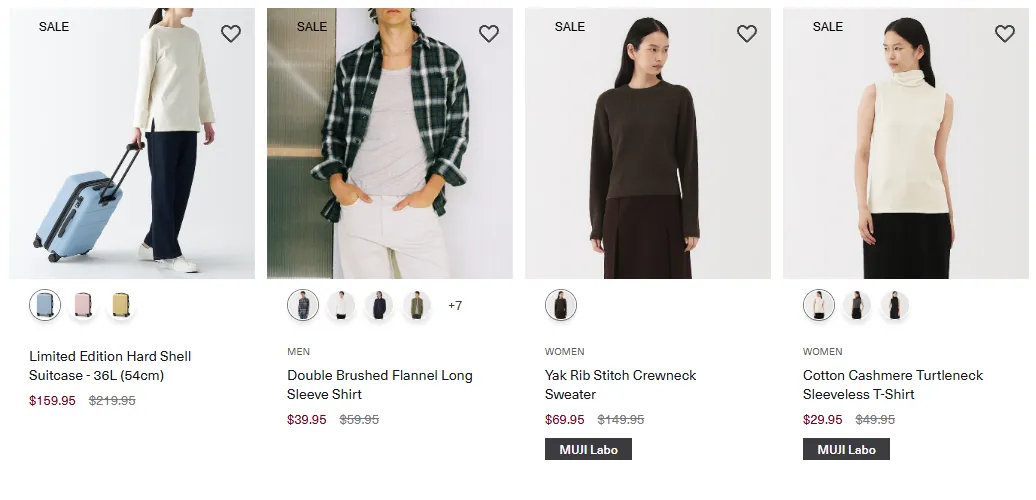Click heart icon on Yak Rib Sweater

tap(747, 34)
